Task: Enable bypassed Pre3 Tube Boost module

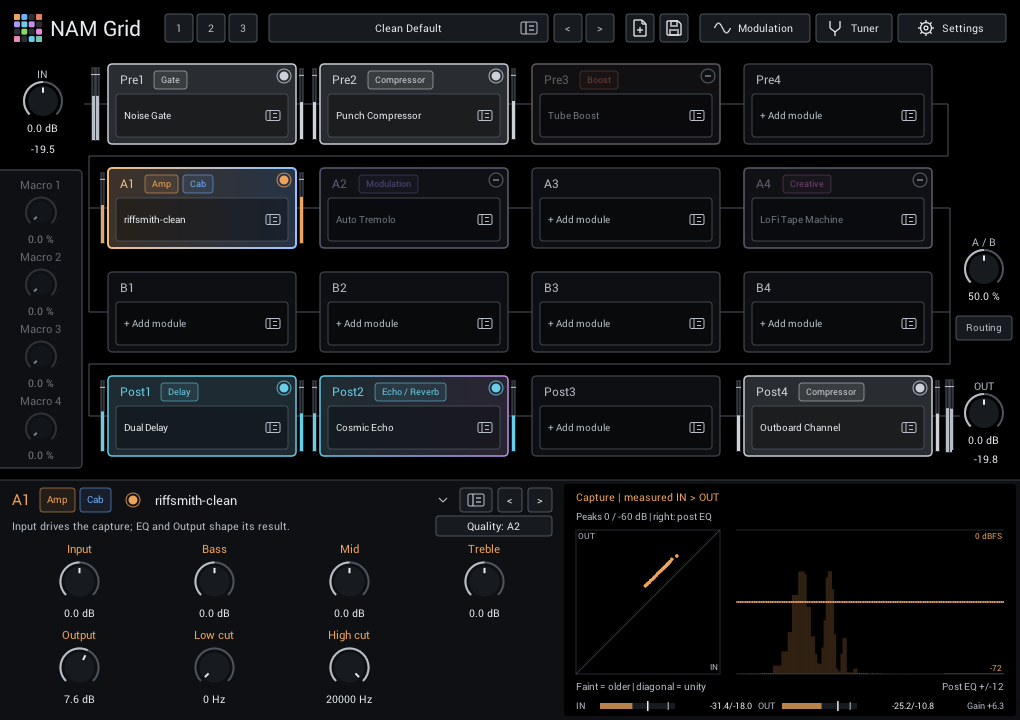Action: 708,76
